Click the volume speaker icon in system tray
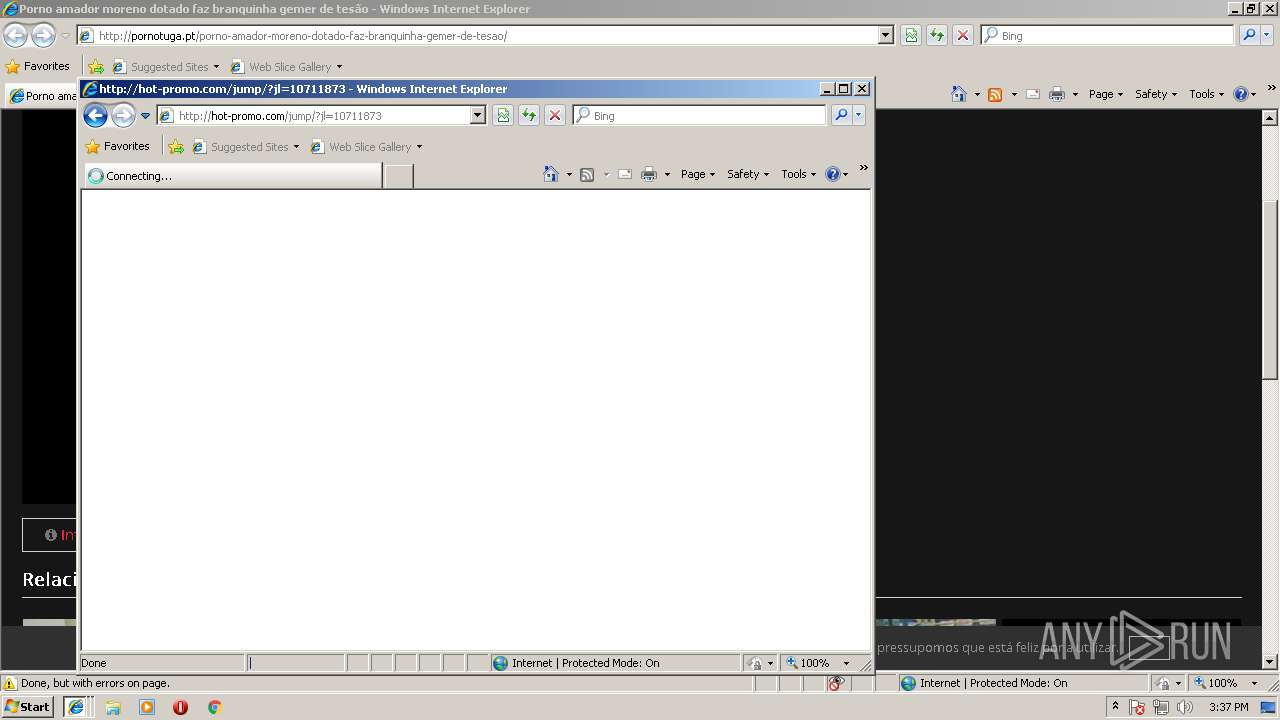This screenshot has height=720, width=1280. (x=1185, y=707)
